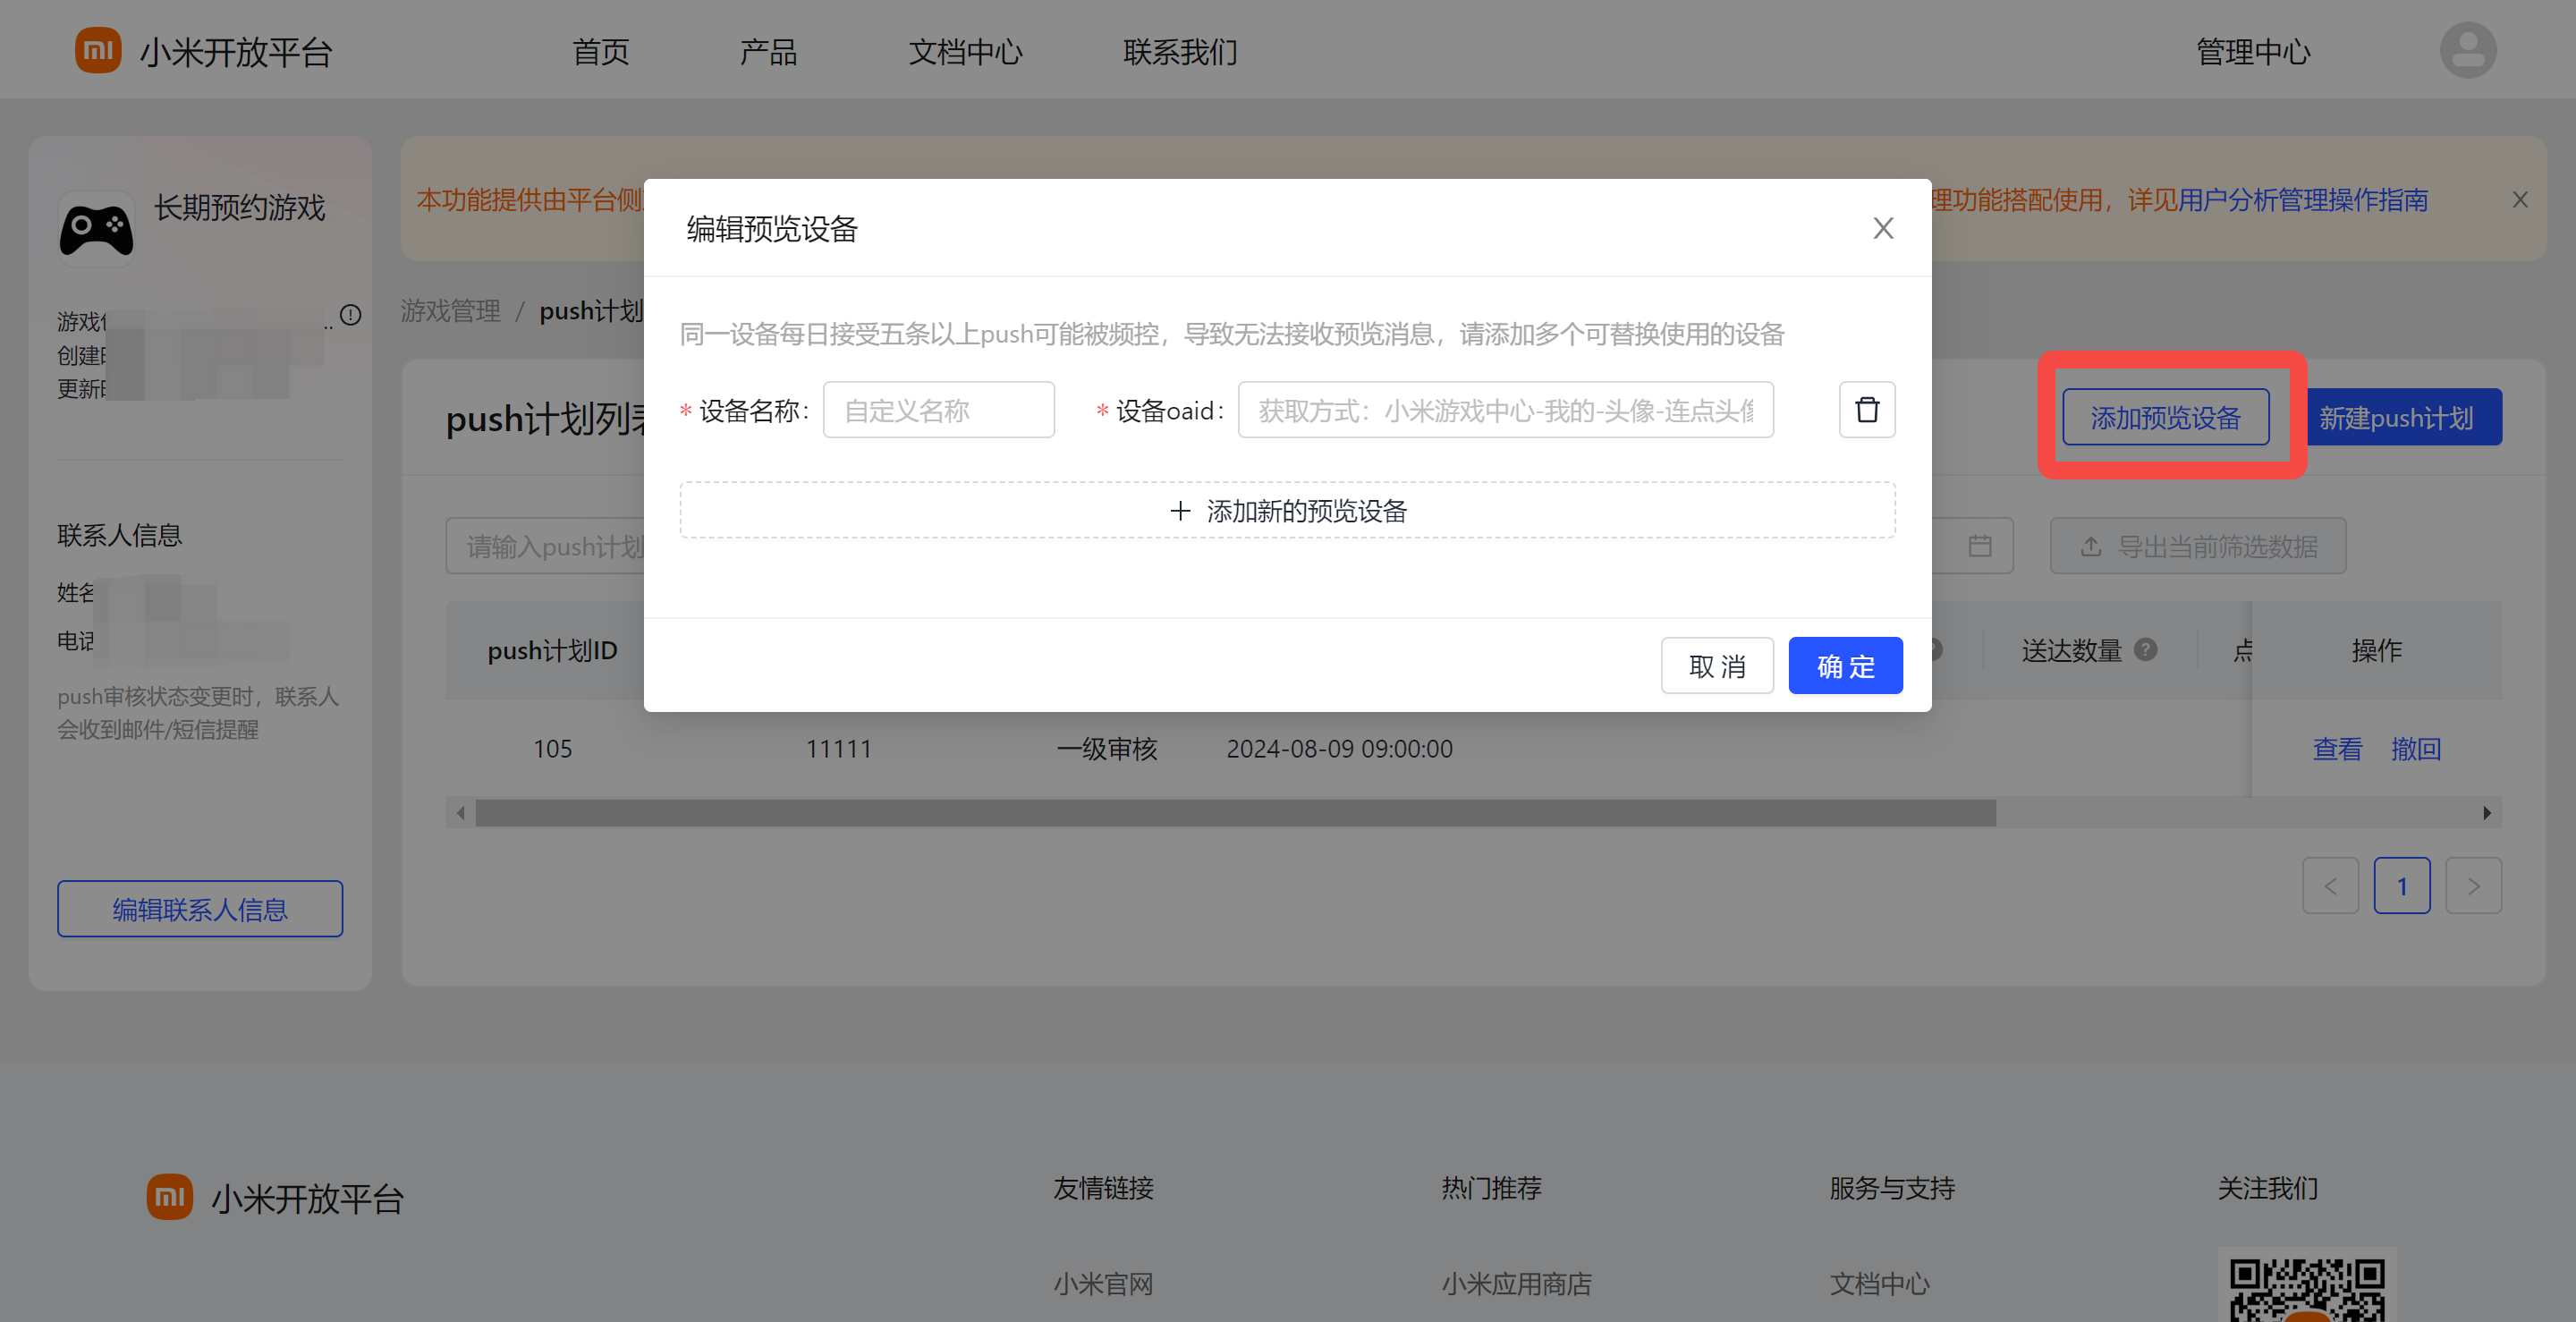
Task: Open footer 文档中心 link
Action: pos(1879,1283)
